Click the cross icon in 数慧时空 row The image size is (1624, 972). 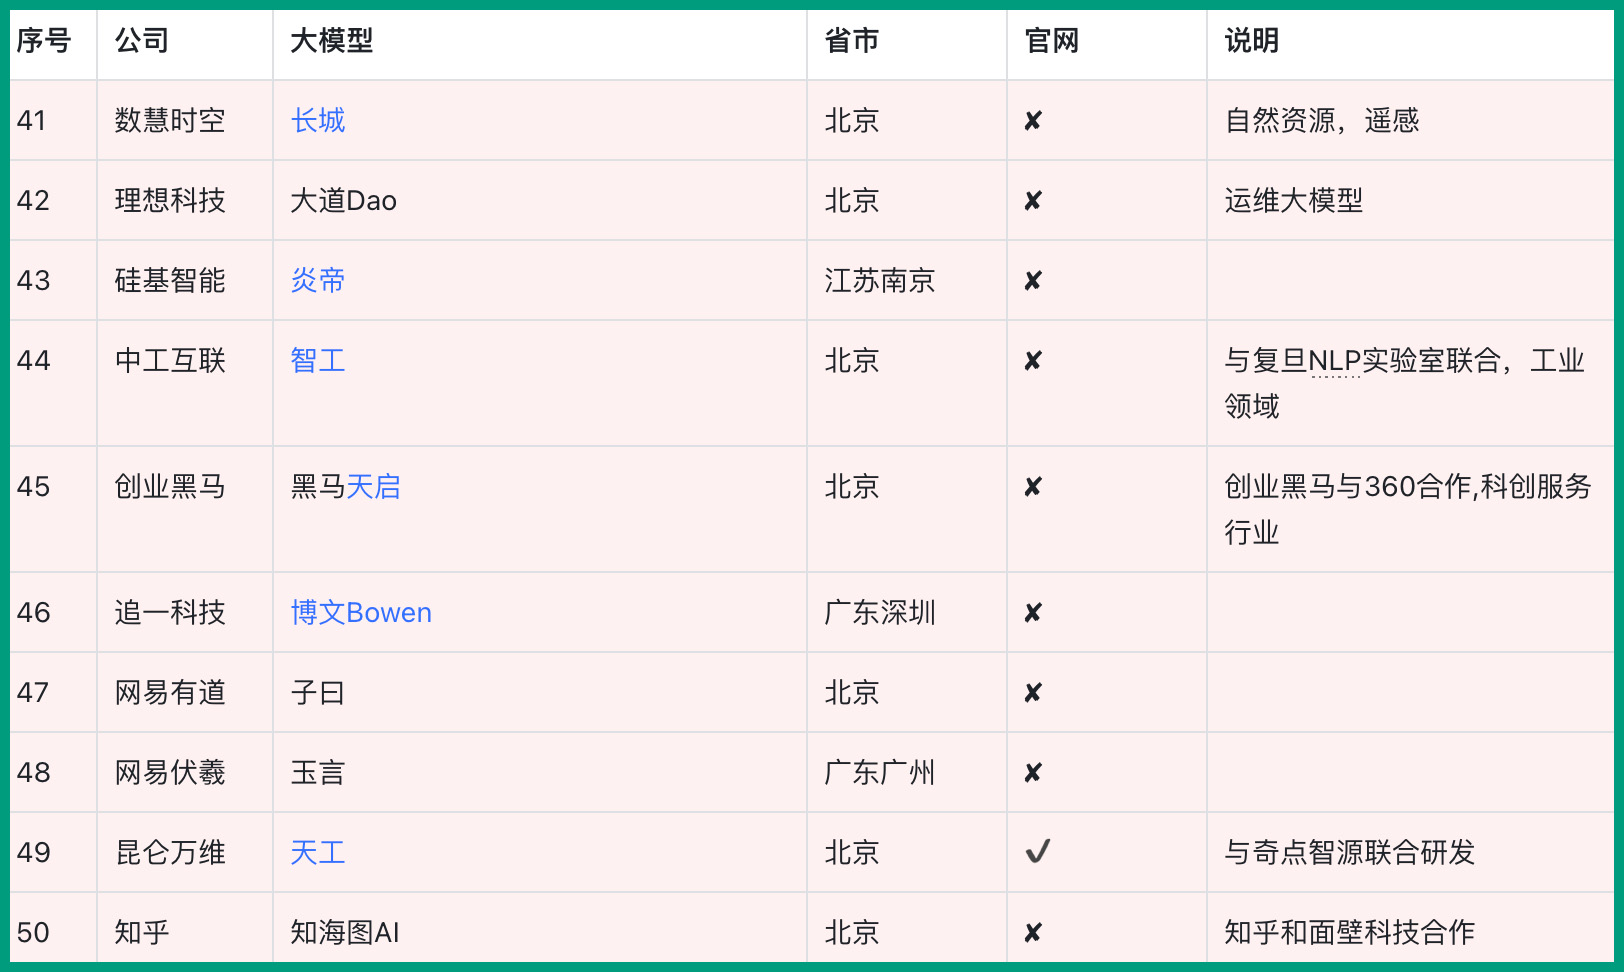pyautogui.click(x=1033, y=121)
